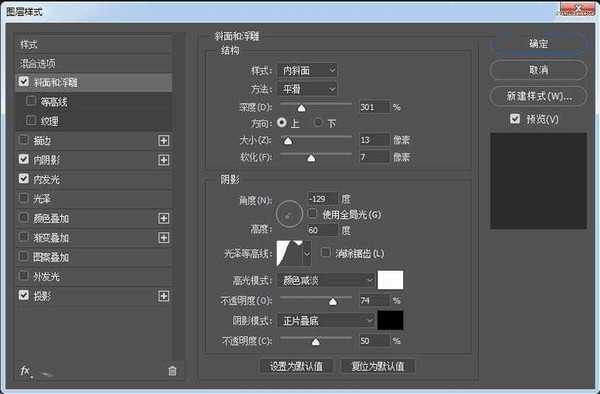Enable the 外发光 checkbox
The image size is (600, 394).
click(24, 275)
